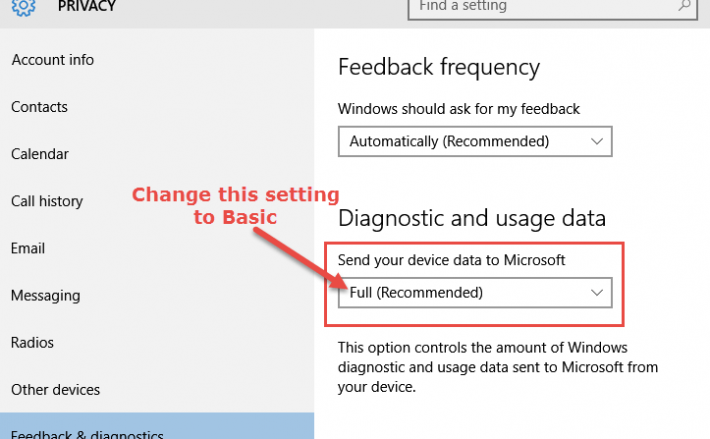Select Radios in the sidebar
This screenshot has height=439, width=710.
click(32, 343)
